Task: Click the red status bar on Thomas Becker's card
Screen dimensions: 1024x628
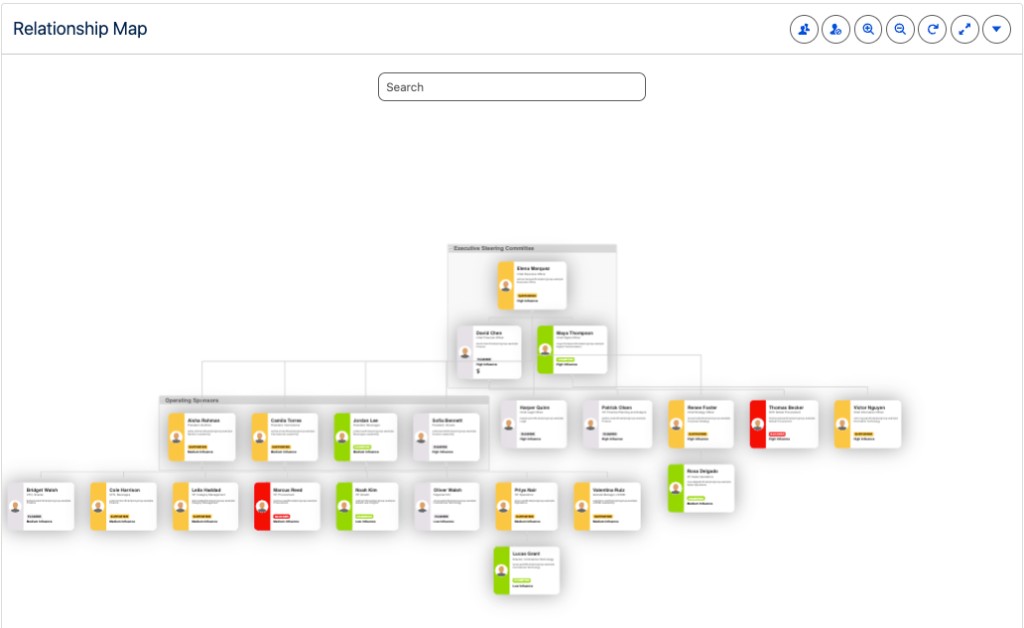Action: coord(757,424)
